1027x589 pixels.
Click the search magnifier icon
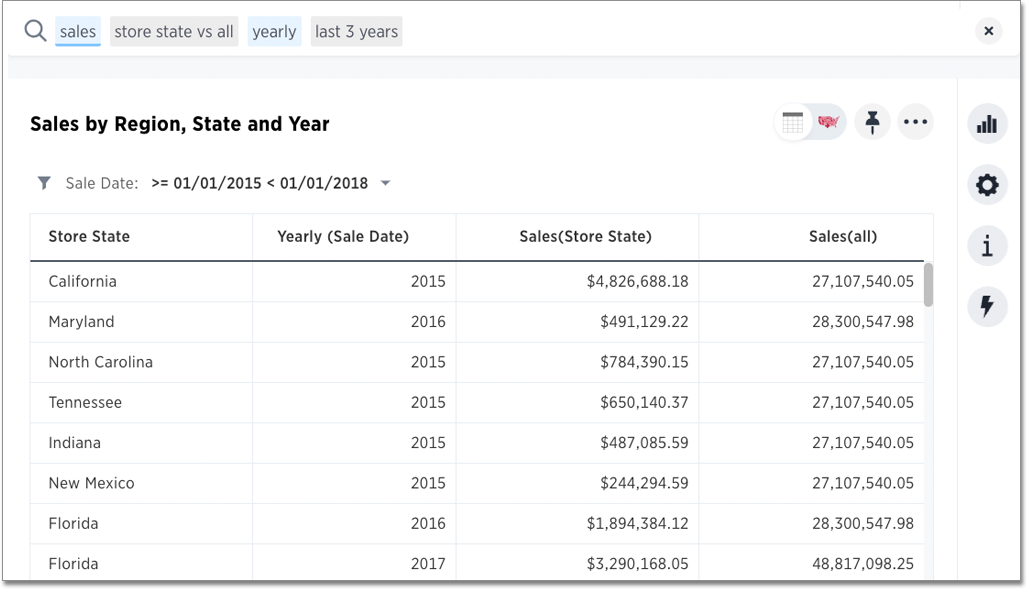click(x=34, y=30)
